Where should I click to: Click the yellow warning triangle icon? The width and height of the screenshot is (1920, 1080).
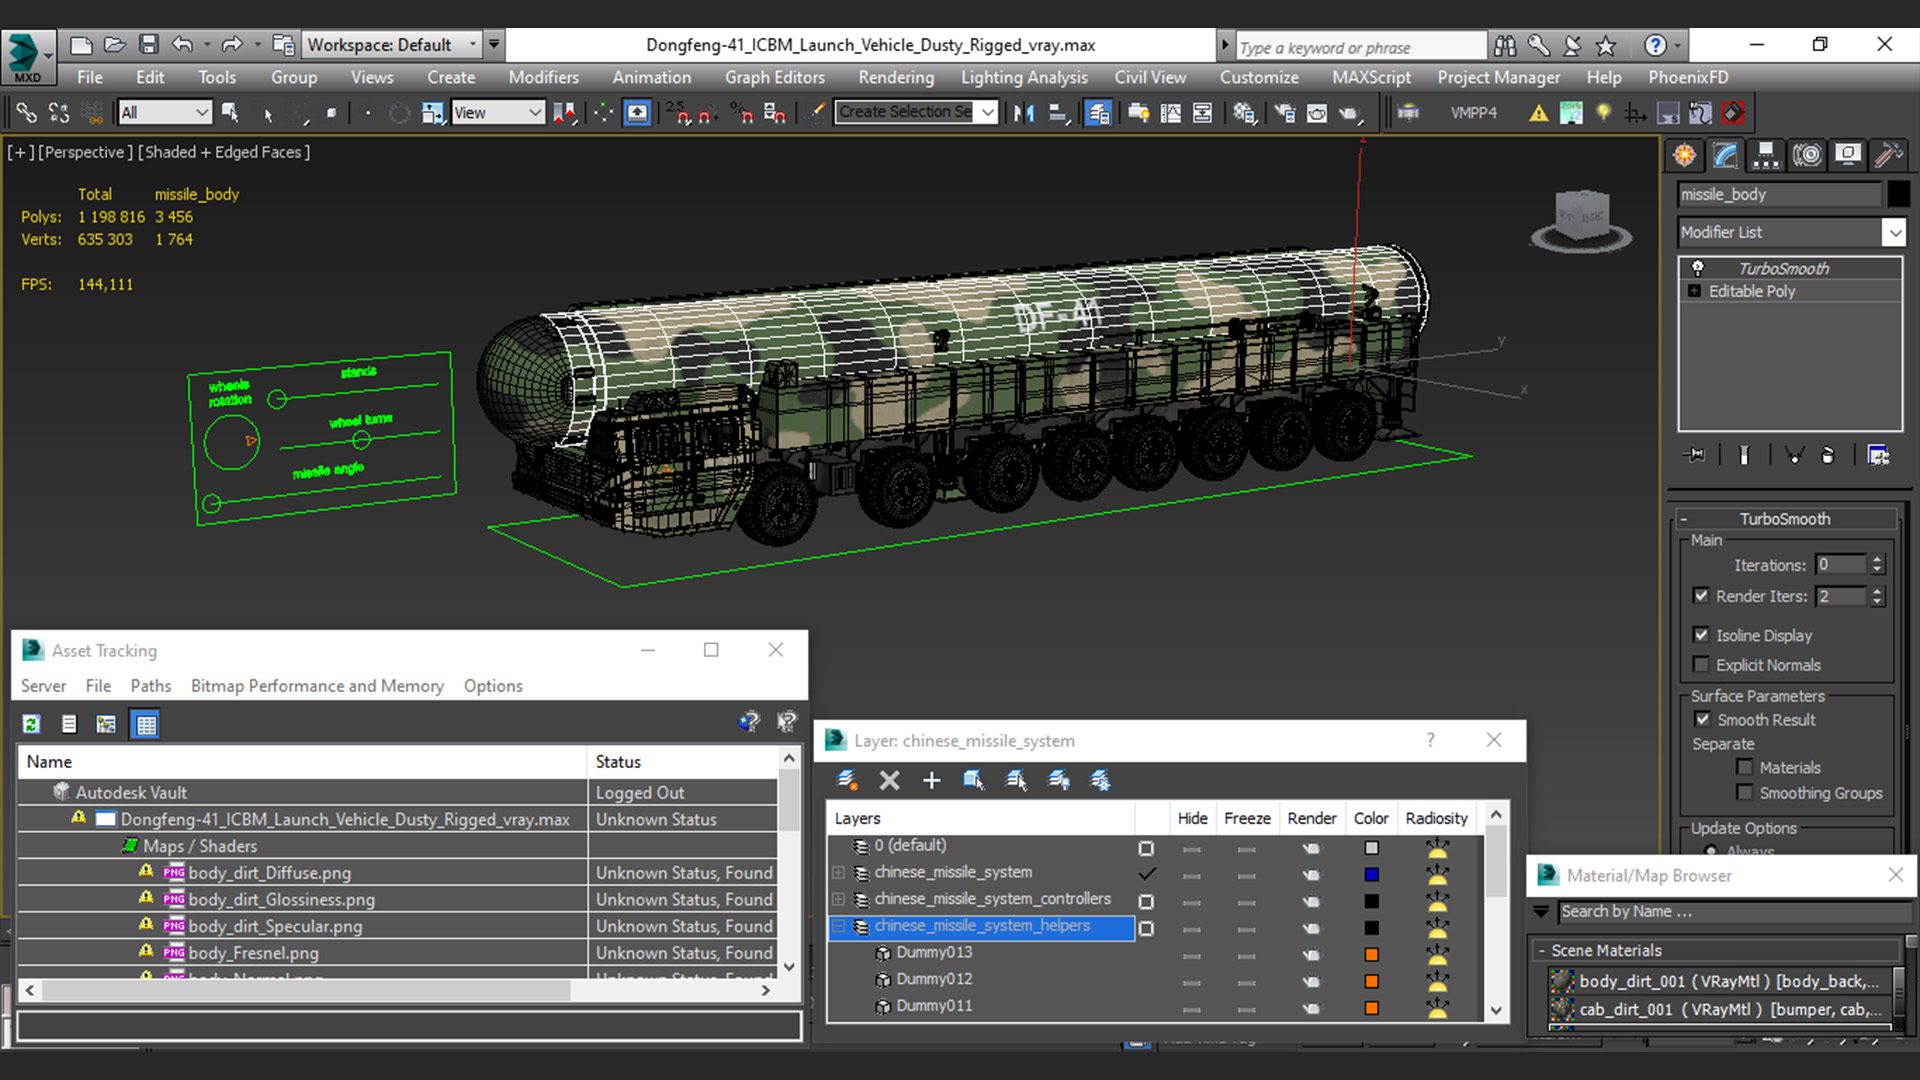coord(1539,113)
